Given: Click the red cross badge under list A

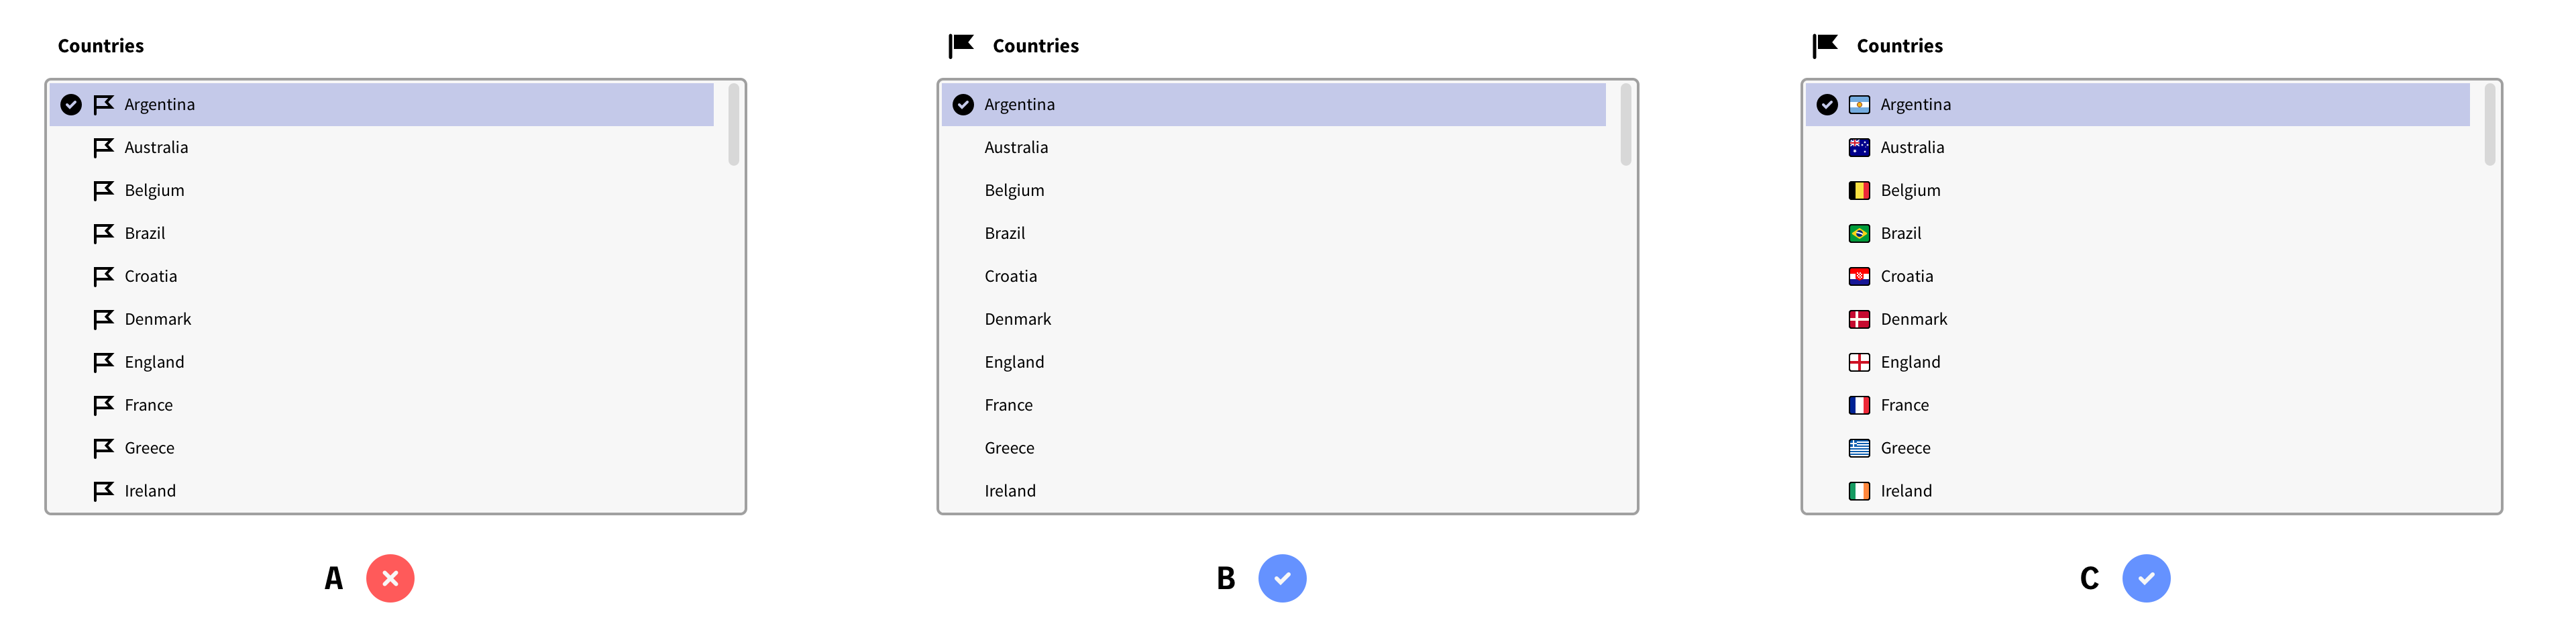Looking at the screenshot, I should (390, 579).
